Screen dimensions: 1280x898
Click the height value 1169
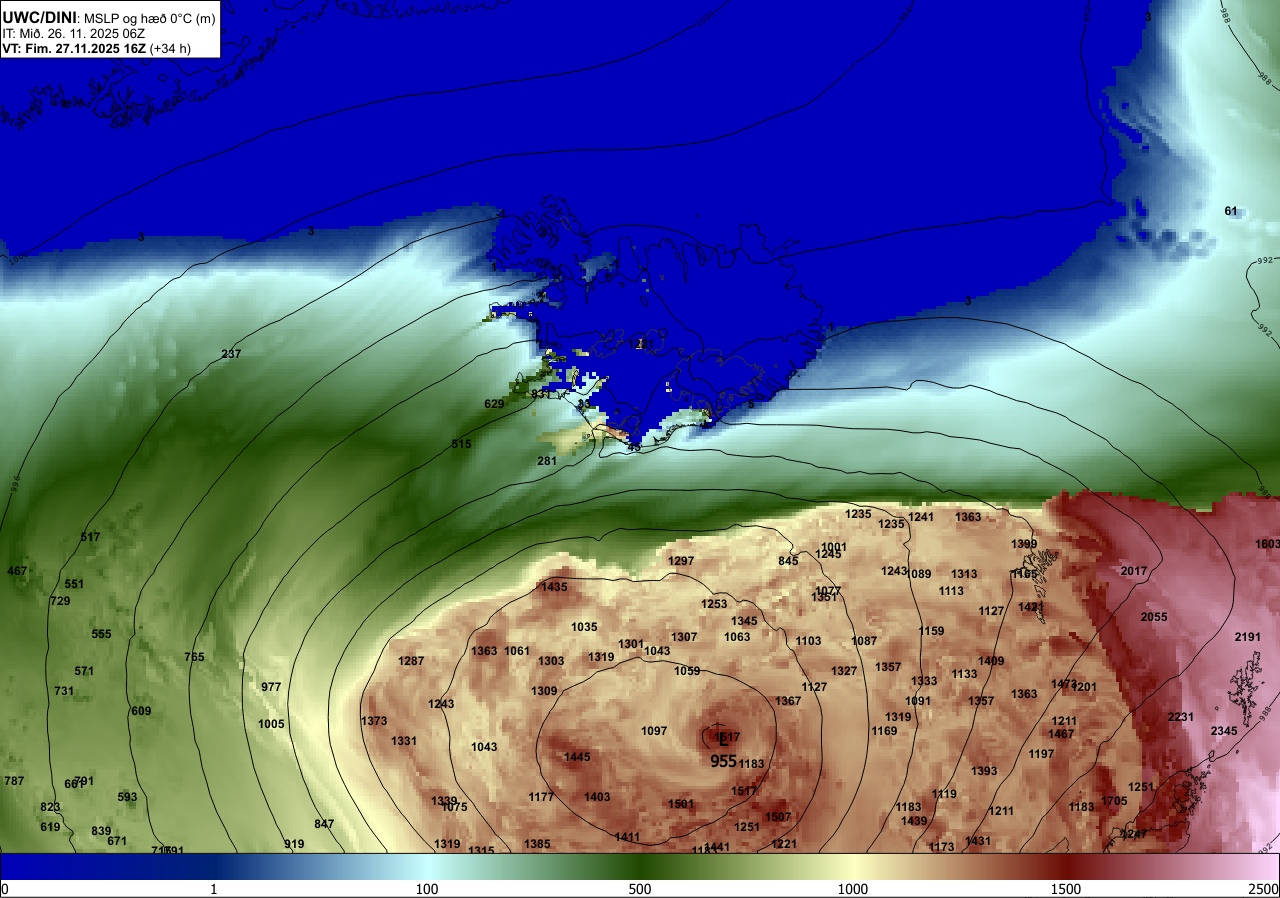[884, 731]
